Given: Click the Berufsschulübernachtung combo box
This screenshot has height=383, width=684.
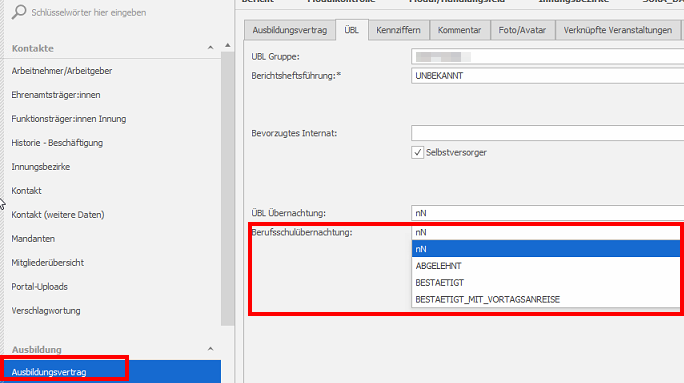Looking at the screenshot, I should 547,232.
